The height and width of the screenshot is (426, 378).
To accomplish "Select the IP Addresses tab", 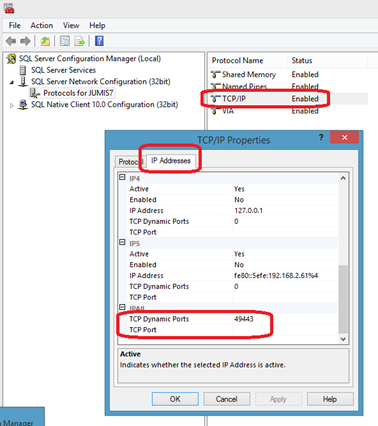I will (171, 161).
